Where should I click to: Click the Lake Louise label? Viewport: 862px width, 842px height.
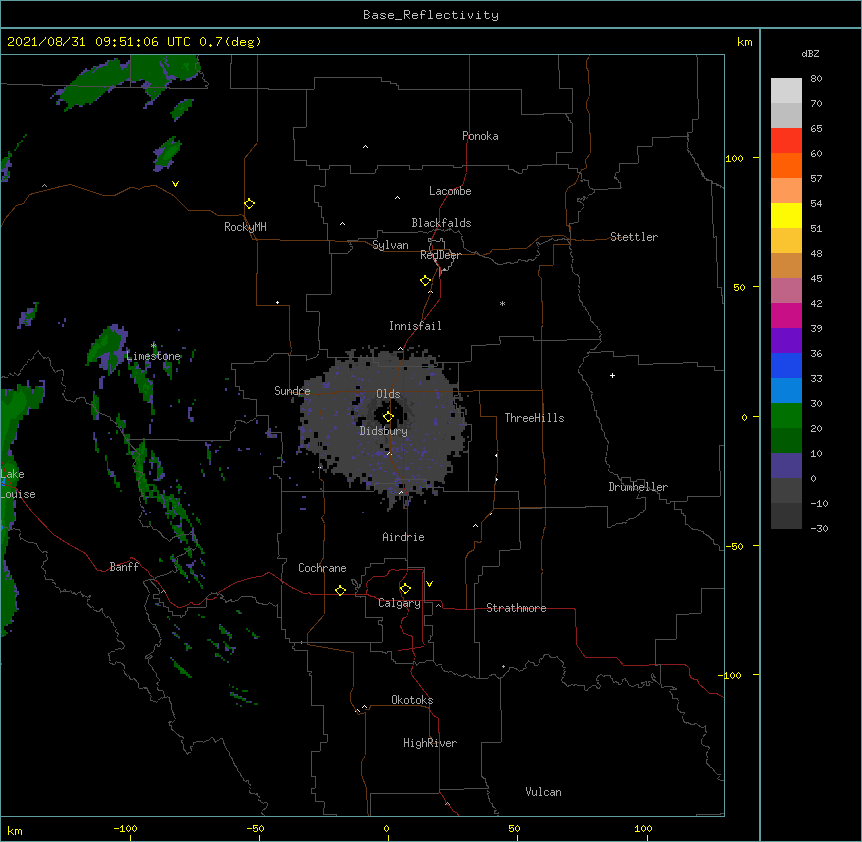pos(18,484)
